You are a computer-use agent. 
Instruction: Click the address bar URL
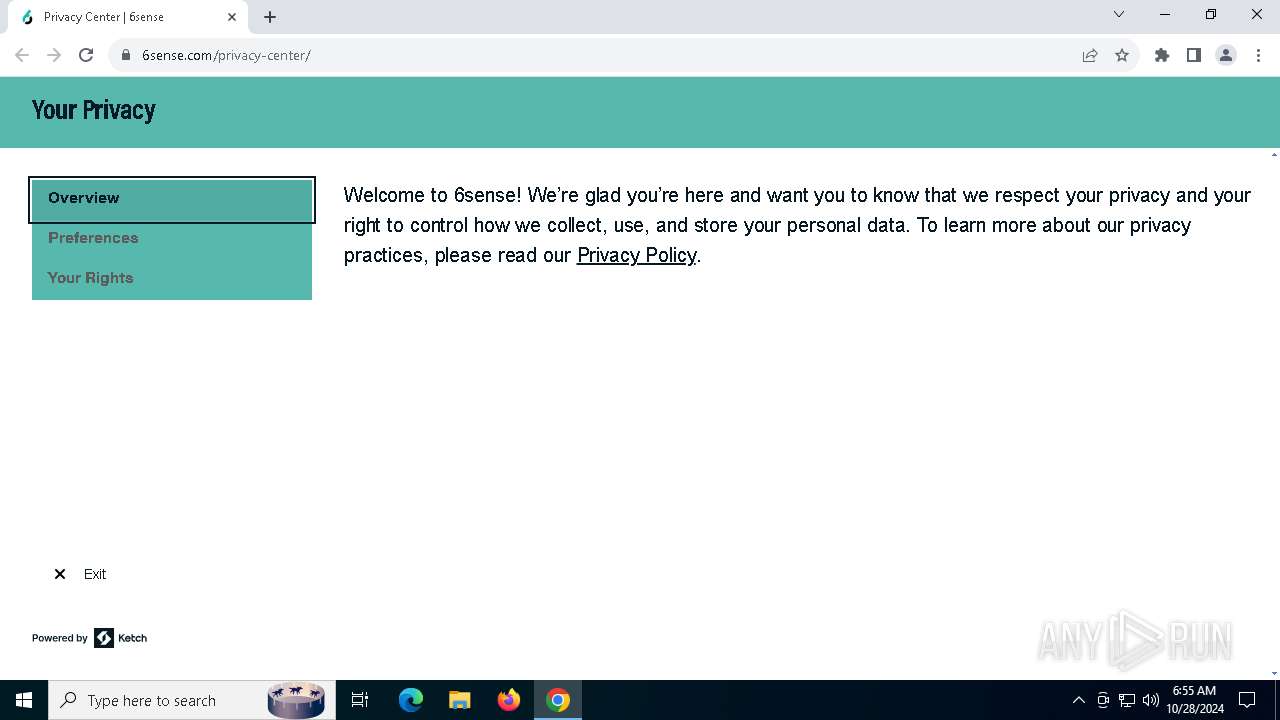pos(226,55)
